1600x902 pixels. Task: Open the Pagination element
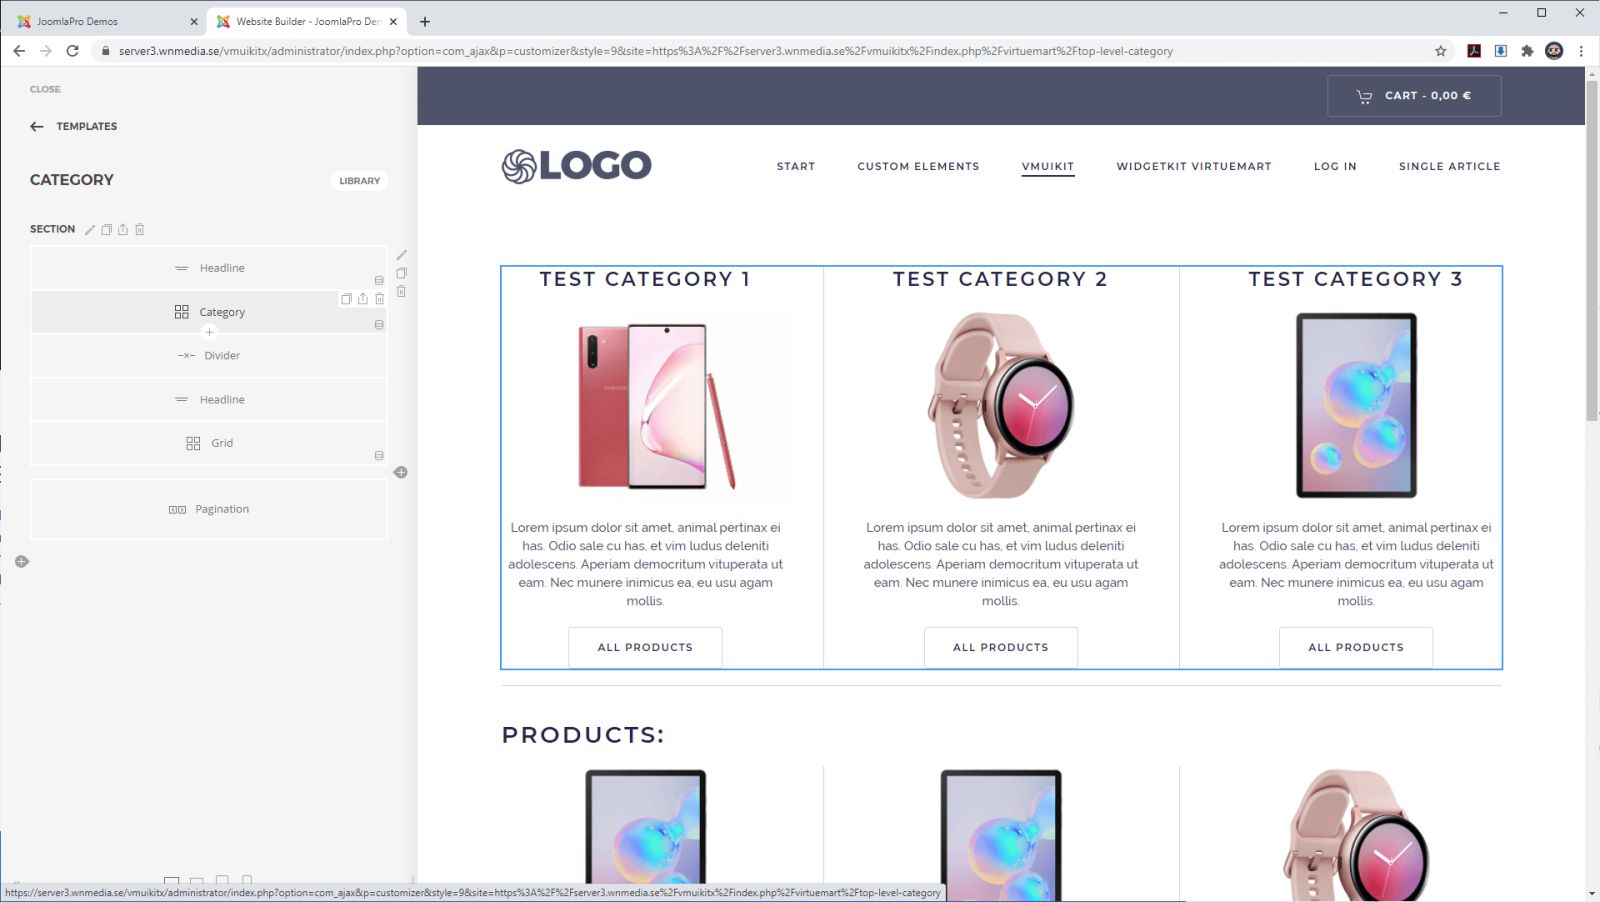pos(209,509)
